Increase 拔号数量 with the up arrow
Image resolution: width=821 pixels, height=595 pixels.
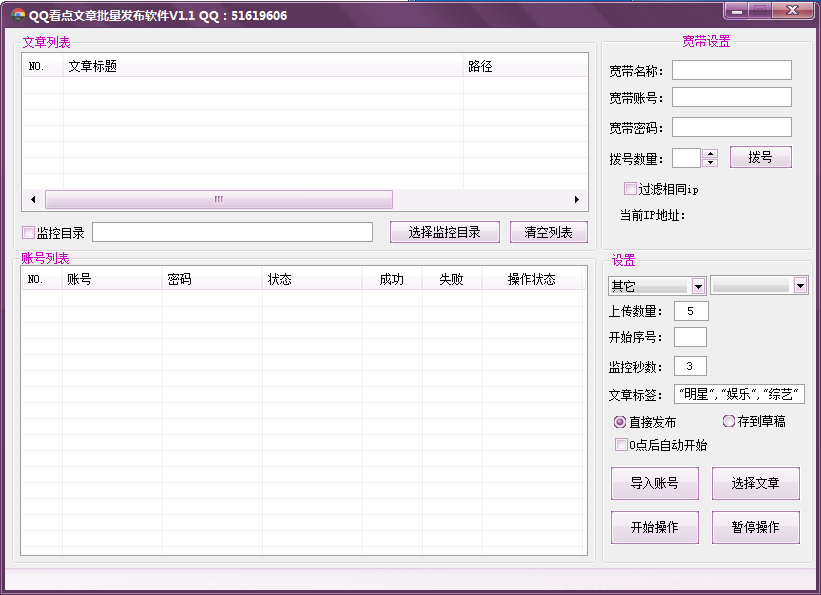[711, 153]
